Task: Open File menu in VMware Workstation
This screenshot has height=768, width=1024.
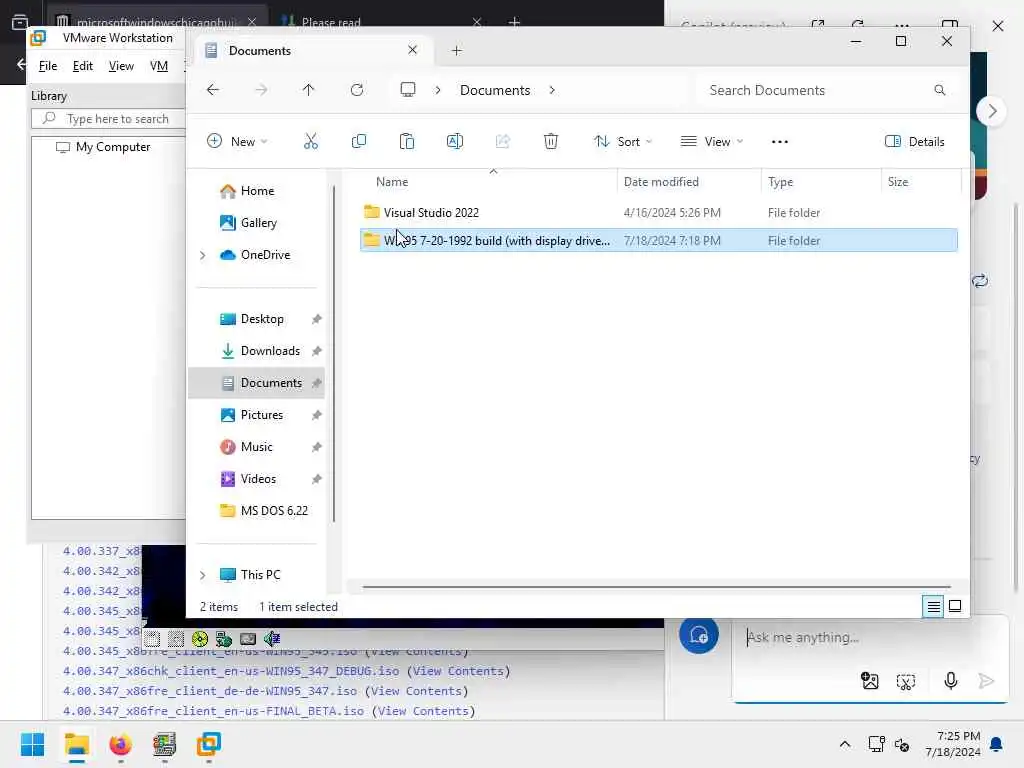Action: [48, 66]
